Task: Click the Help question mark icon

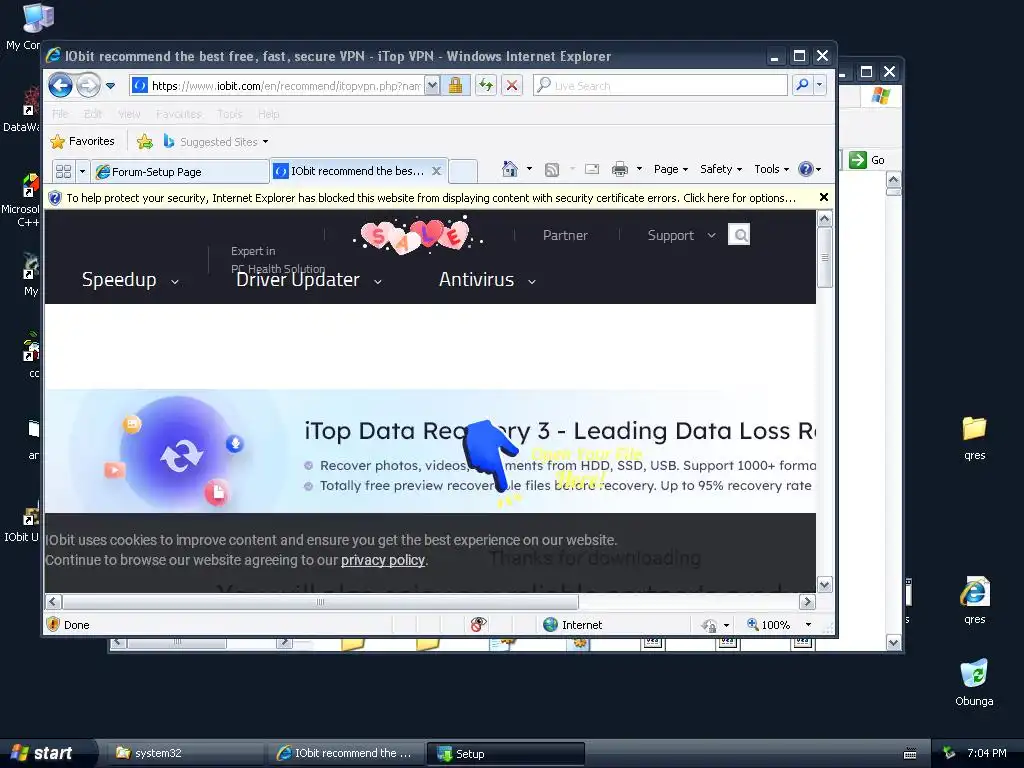Action: [806, 169]
